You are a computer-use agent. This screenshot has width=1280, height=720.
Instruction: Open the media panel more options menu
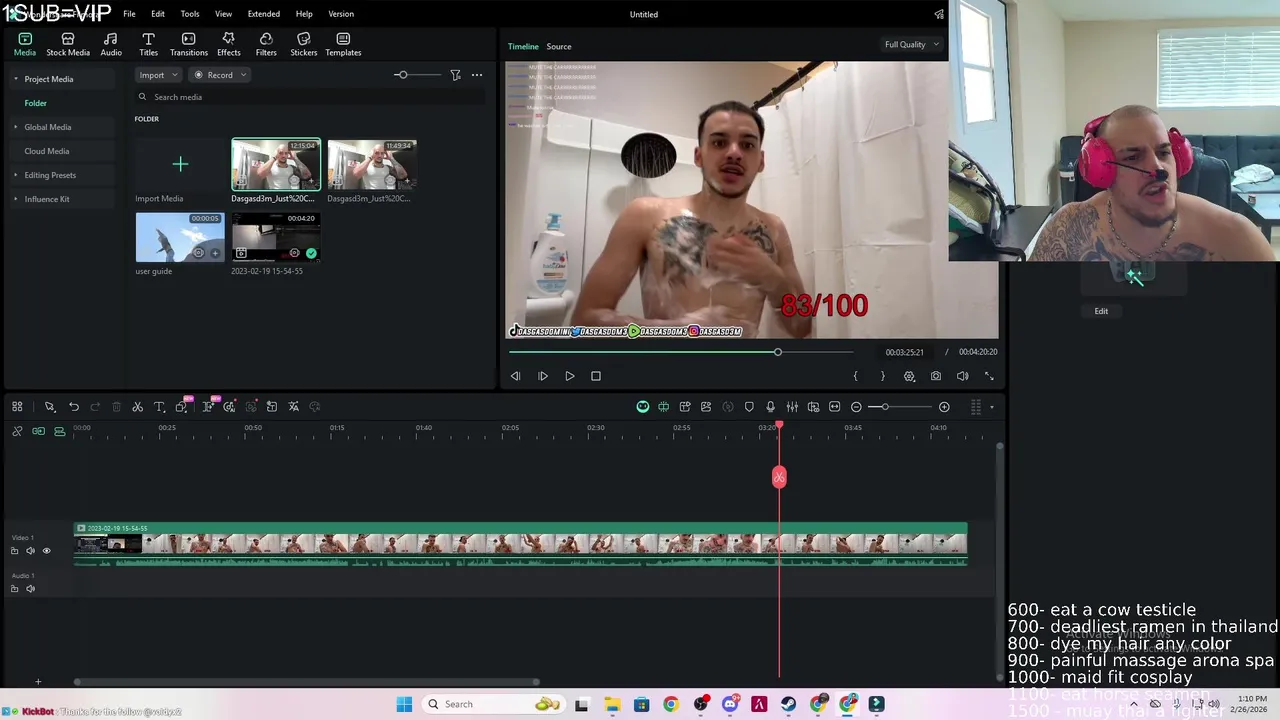coord(477,75)
